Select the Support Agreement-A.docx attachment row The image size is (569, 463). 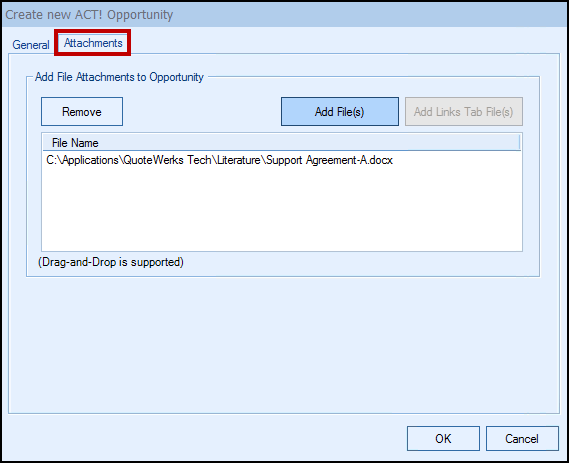coord(282,160)
